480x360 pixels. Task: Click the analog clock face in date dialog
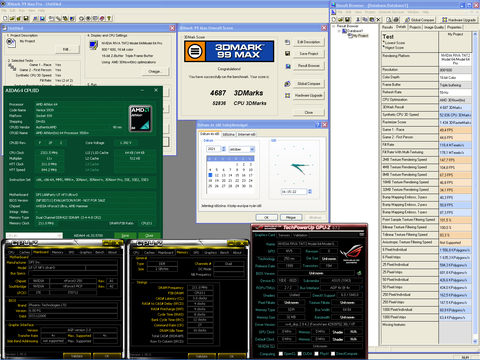[294, 165]
